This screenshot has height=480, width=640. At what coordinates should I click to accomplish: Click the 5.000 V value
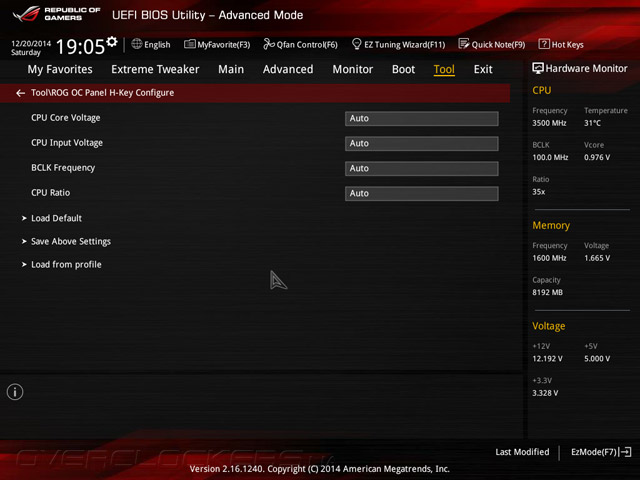click(597, 359)
